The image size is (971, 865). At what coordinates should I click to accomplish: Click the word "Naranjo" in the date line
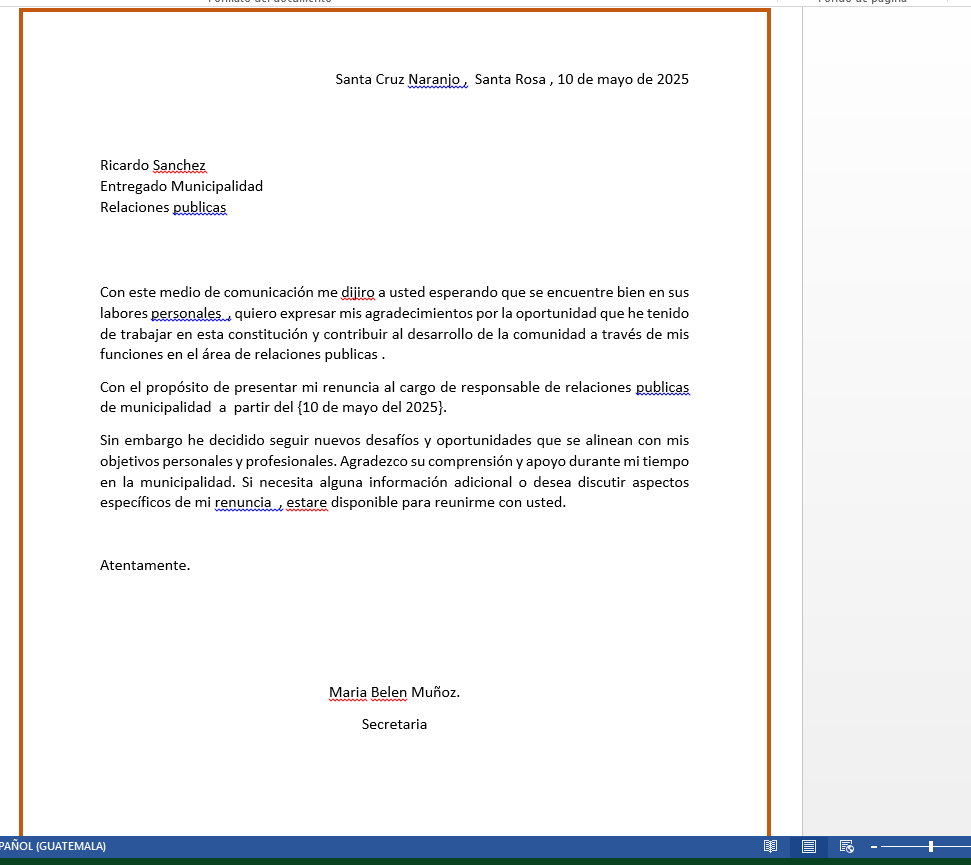click(434, 79)
